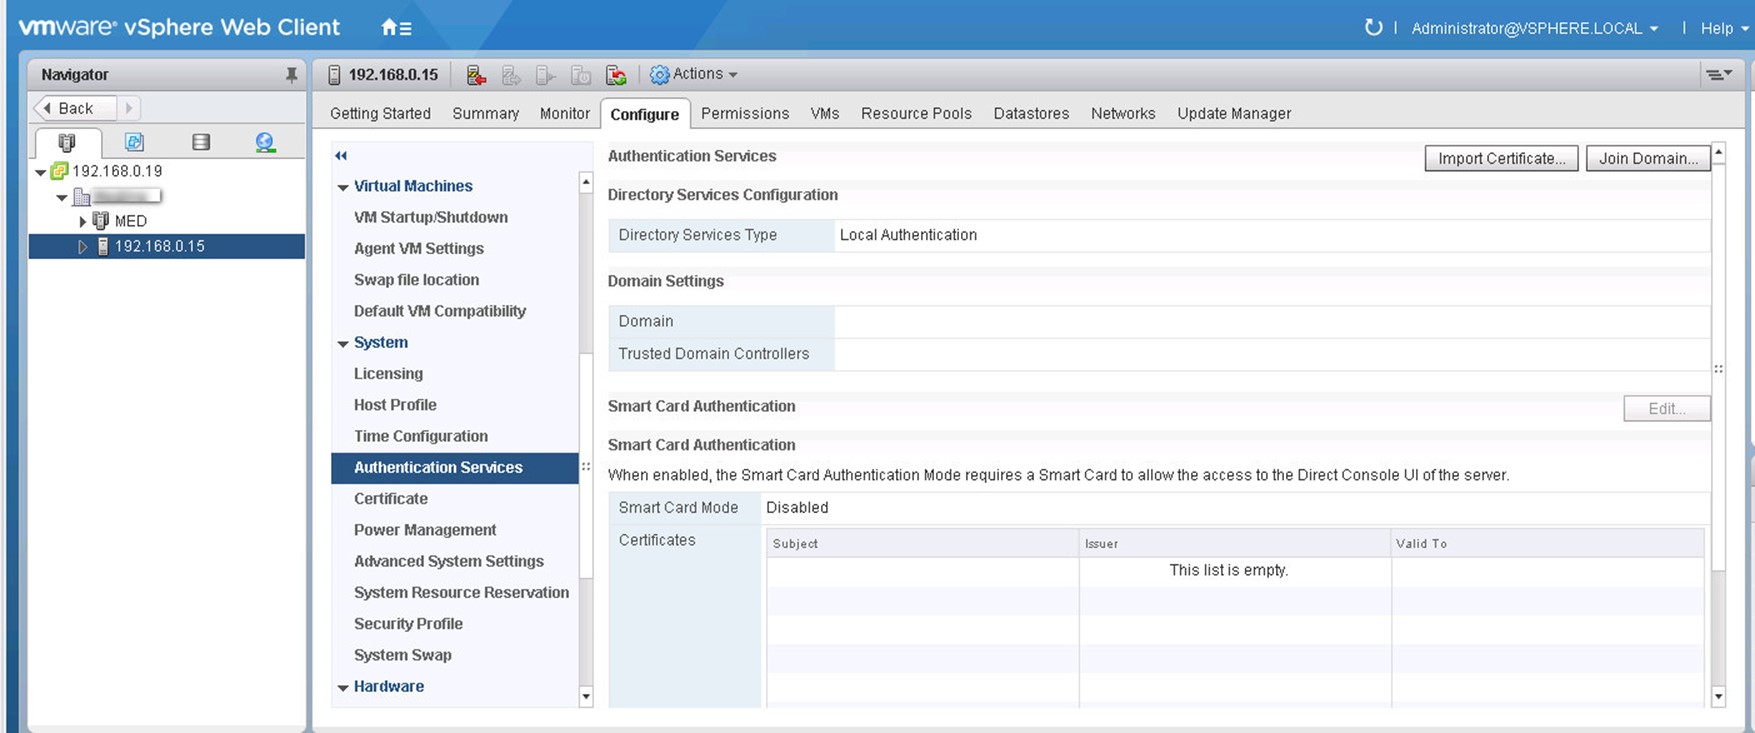
Task: Pin the Navigator panel
Action: [291, 75]
